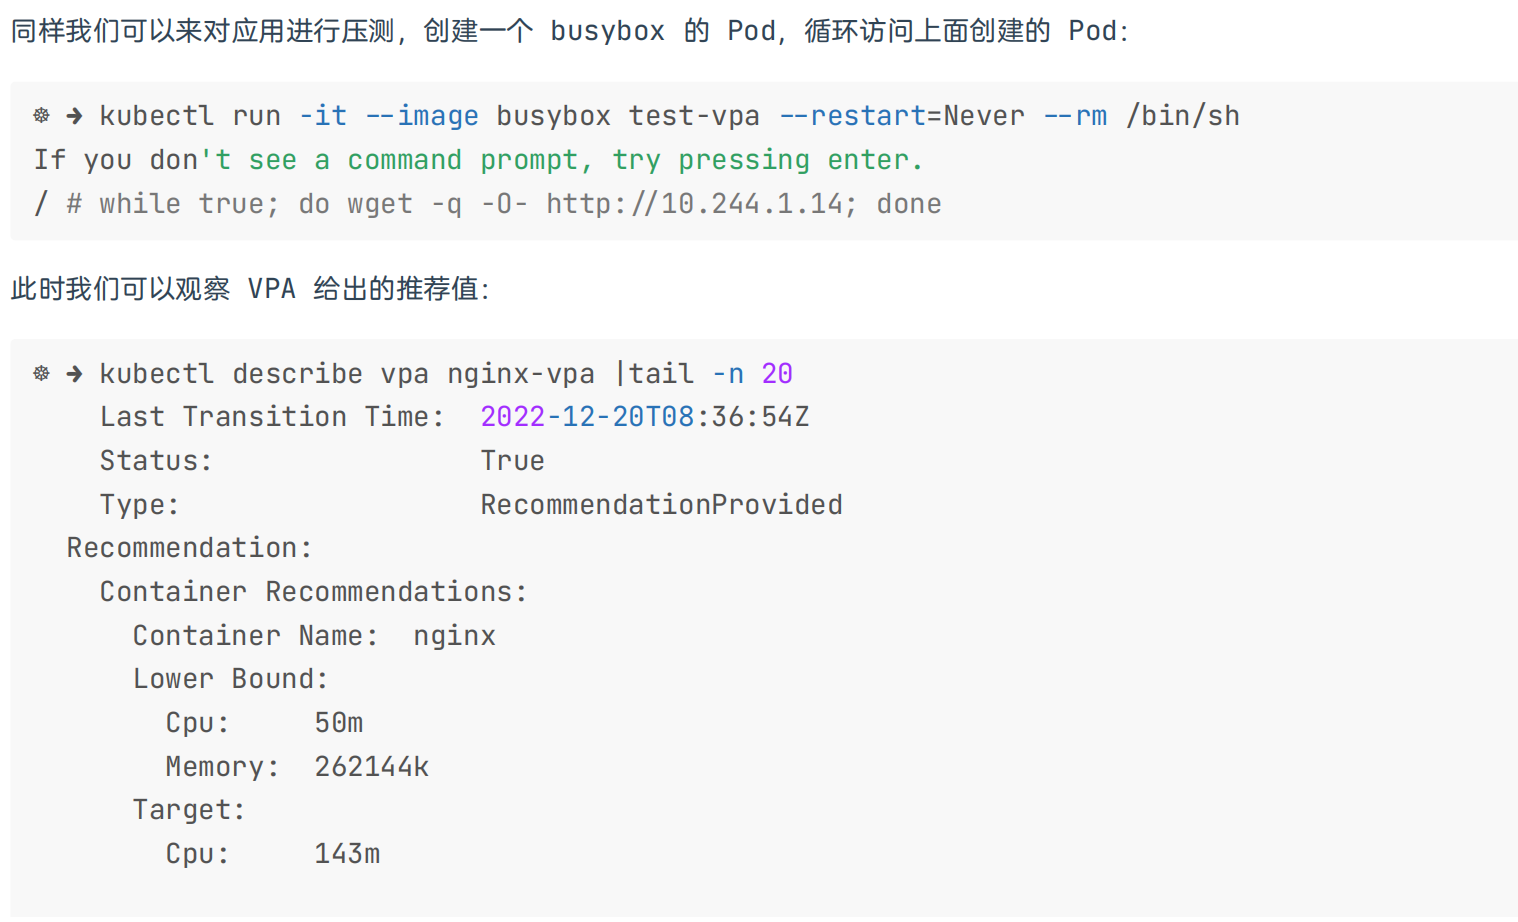Click the timestamp 2022-12-20T08:36:54Z
The height and width of the screenshot is (922, 1518).
(645, 417)
